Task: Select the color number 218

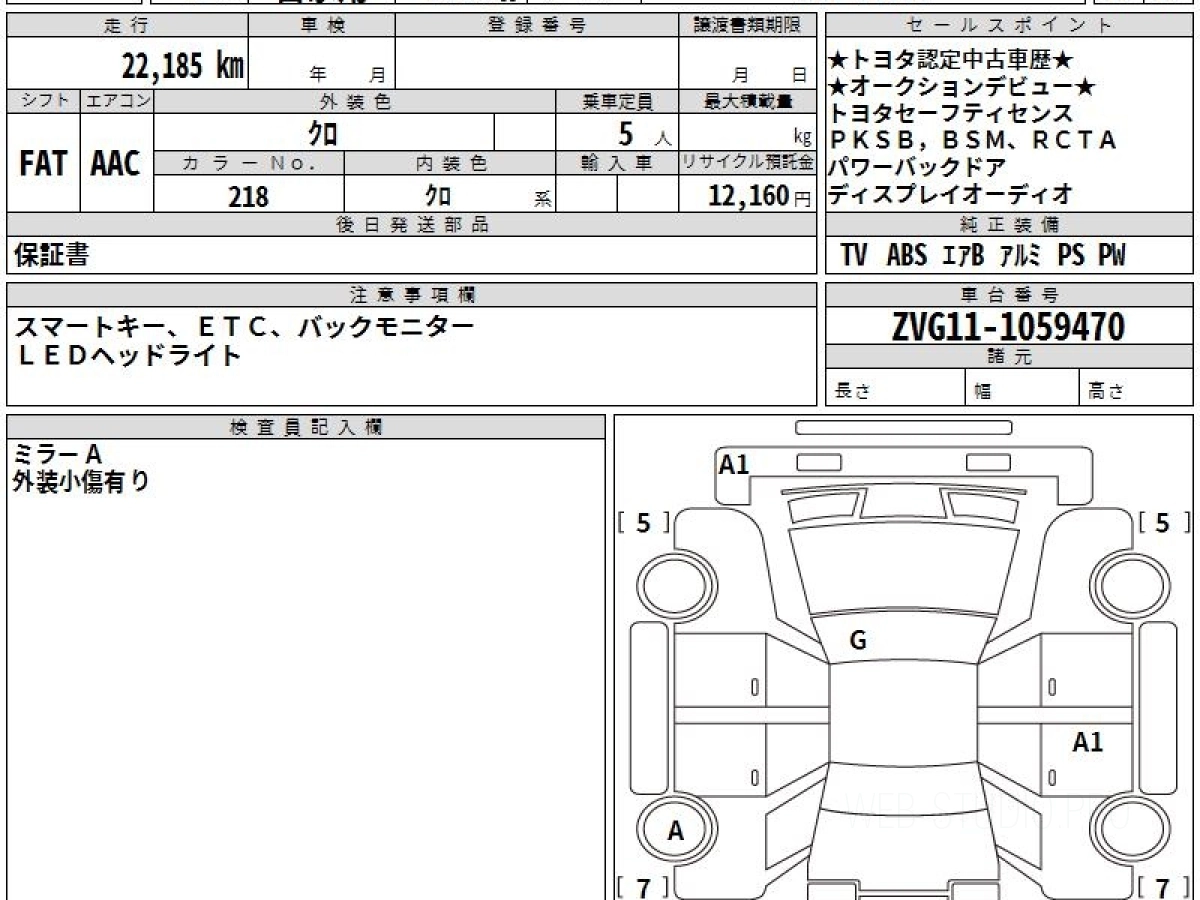Action: [x=249, y=196]
